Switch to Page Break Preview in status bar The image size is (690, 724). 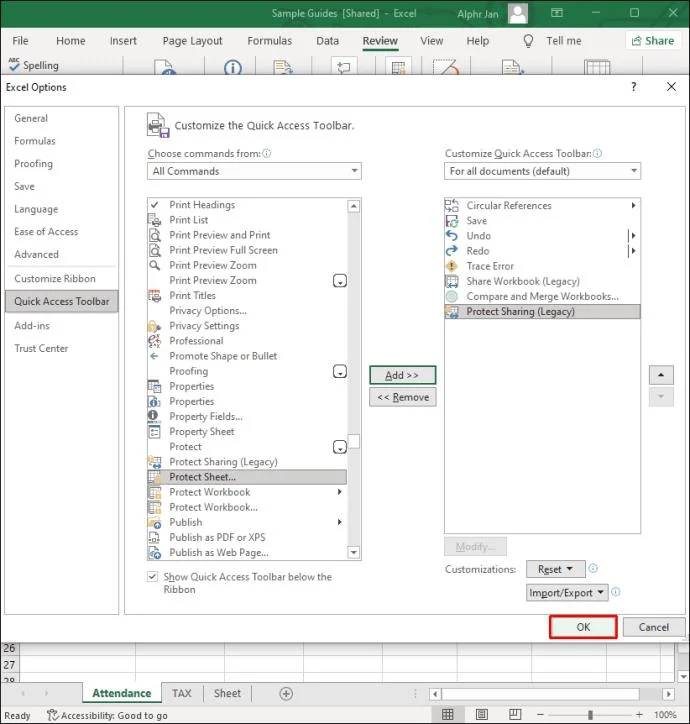click(515, 715)
